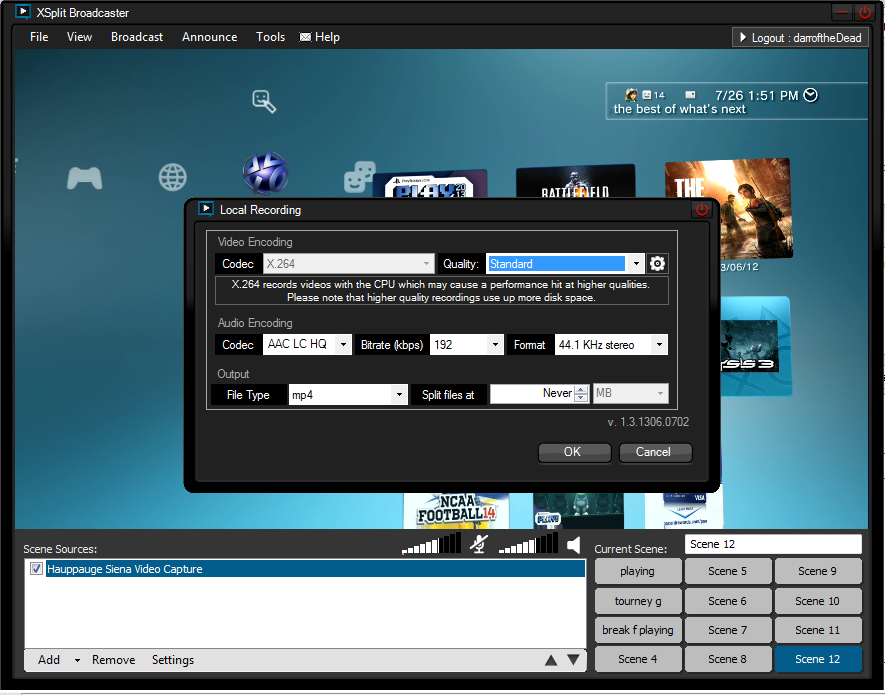Click the Split files at Never field
Image resolution: width=885 pixels, height=695 pixels.
coord(532,394)
